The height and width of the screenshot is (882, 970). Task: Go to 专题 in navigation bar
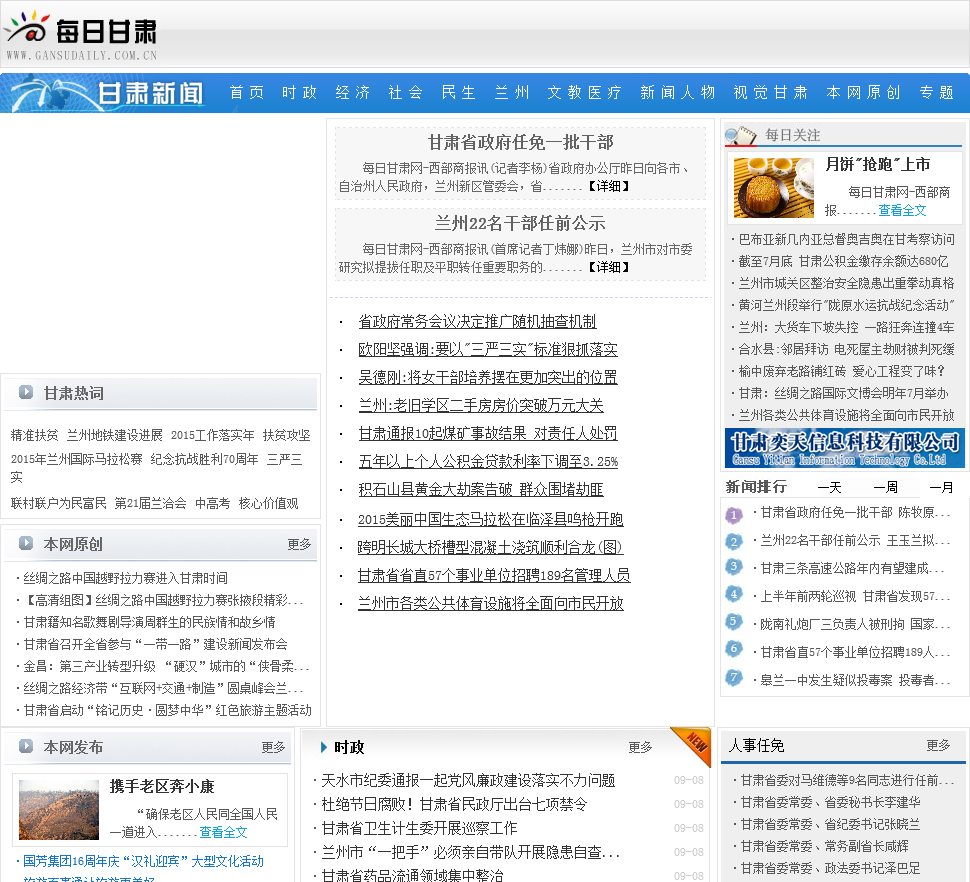937,93
